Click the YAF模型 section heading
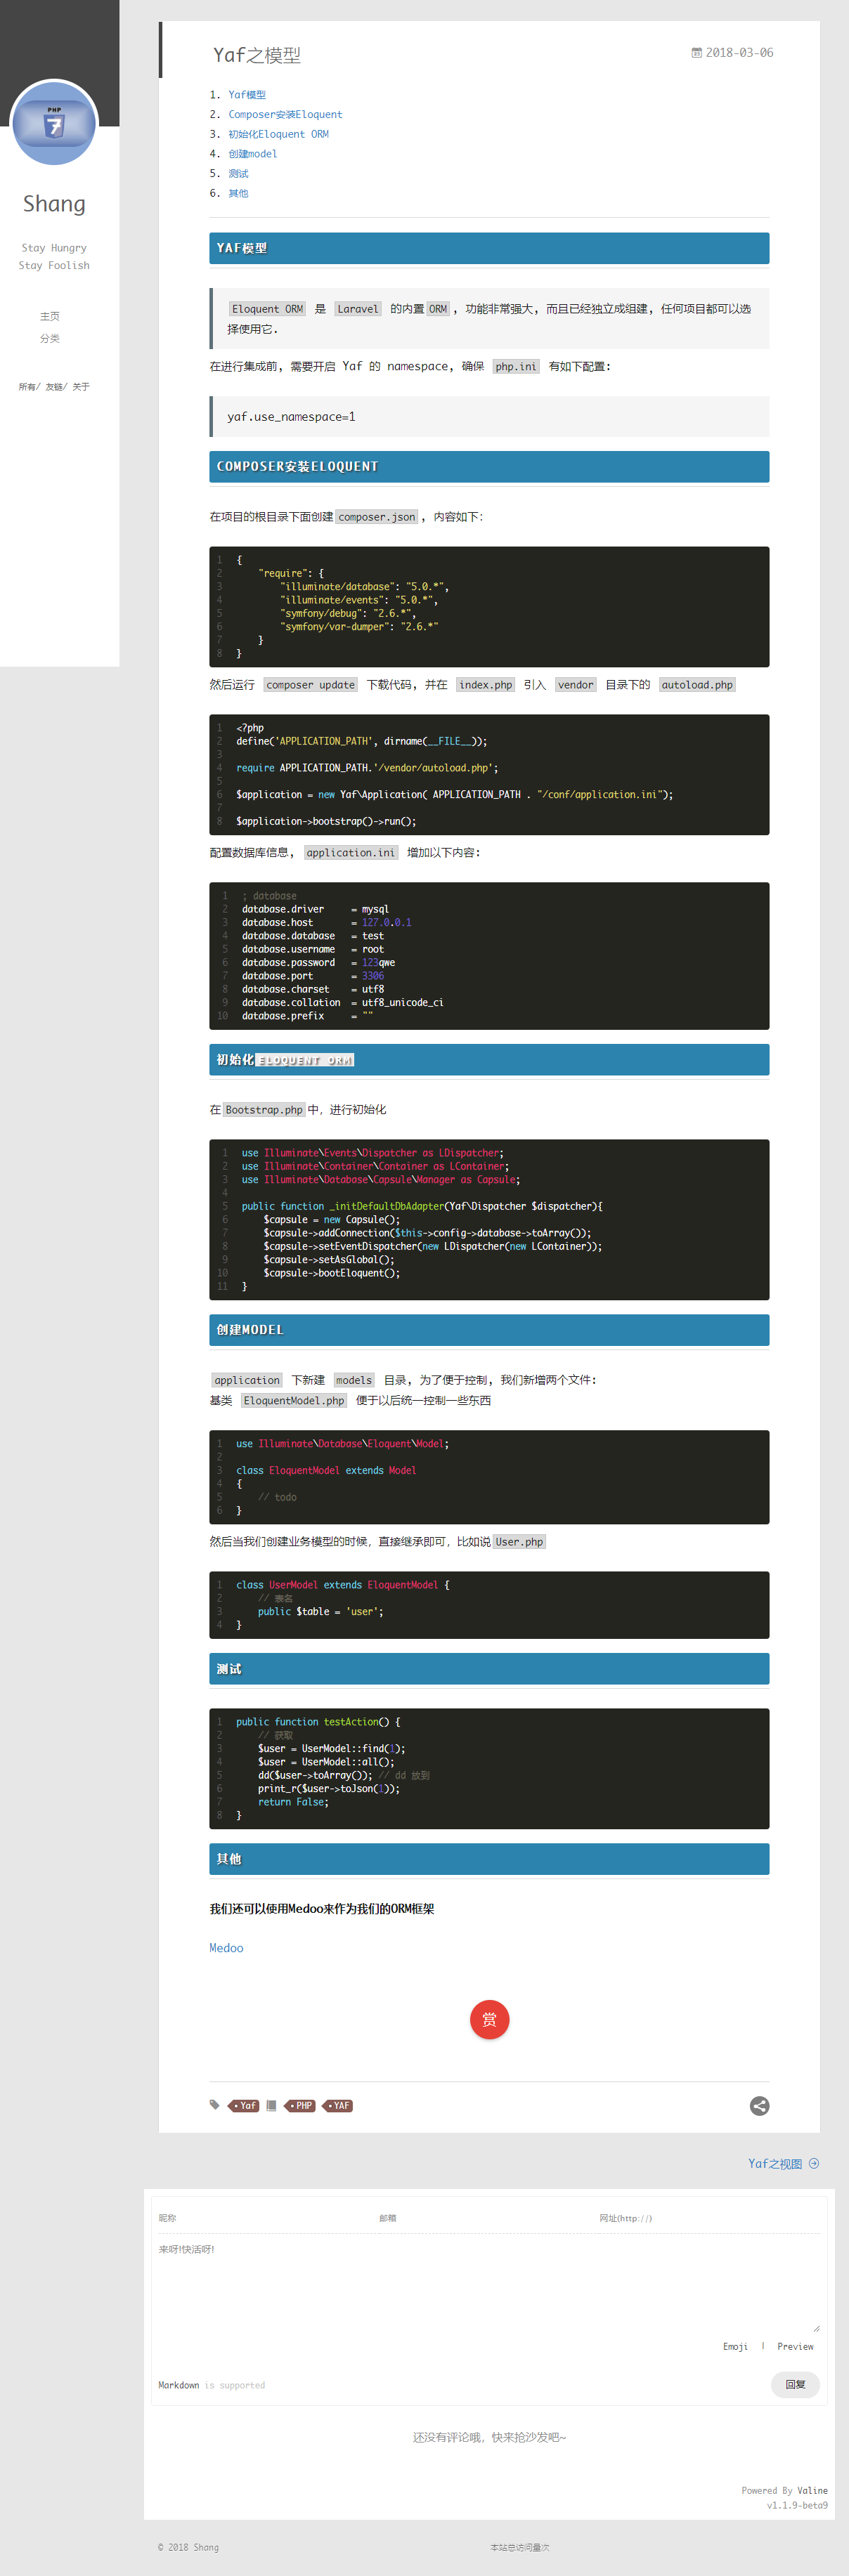 coord(489,248)
